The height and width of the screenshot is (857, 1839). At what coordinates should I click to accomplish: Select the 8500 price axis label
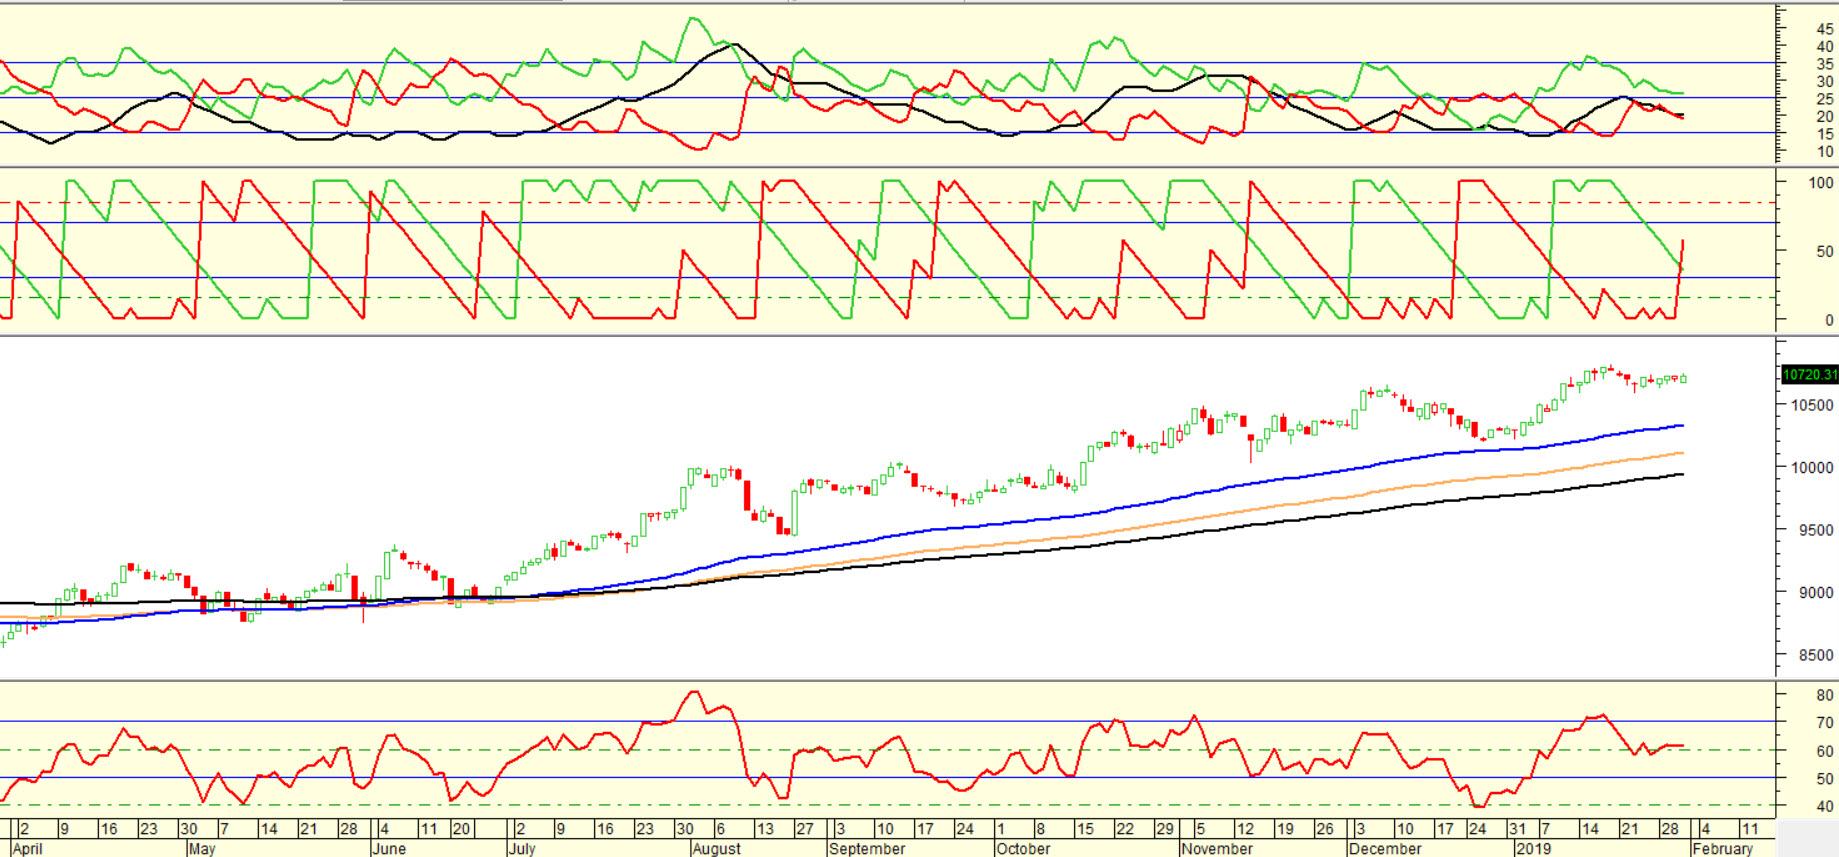1816,656
